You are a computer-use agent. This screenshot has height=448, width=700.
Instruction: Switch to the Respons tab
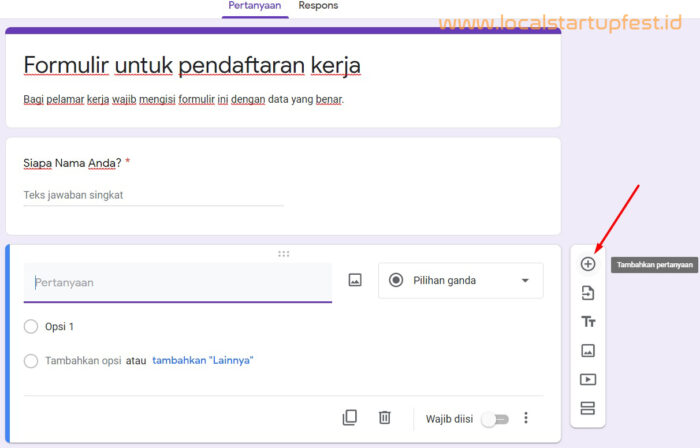click(318, 6)
